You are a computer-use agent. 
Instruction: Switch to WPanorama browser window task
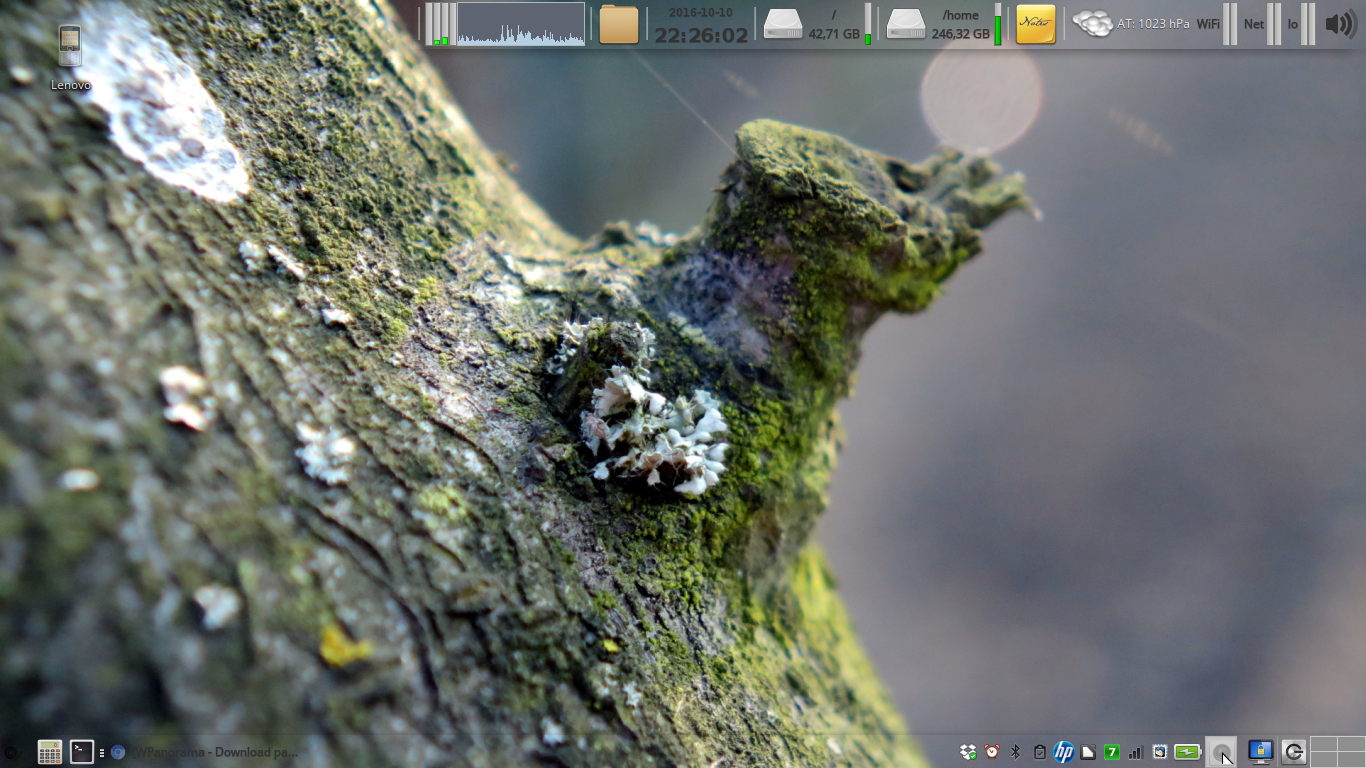click(204, 752)
